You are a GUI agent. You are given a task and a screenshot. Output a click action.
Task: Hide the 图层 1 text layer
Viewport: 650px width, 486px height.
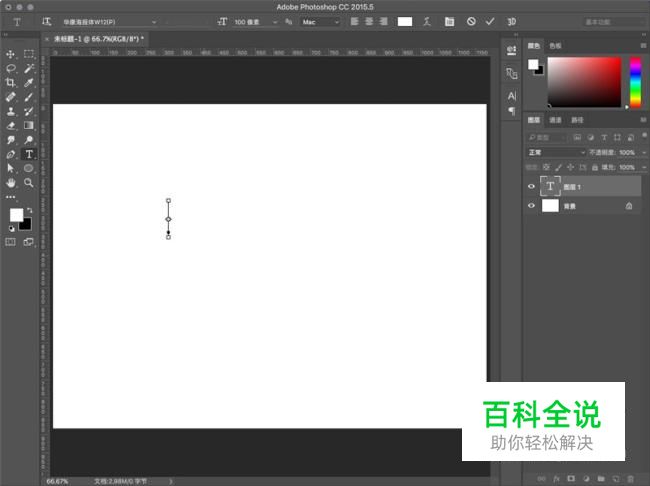click(x=531, y=186)
